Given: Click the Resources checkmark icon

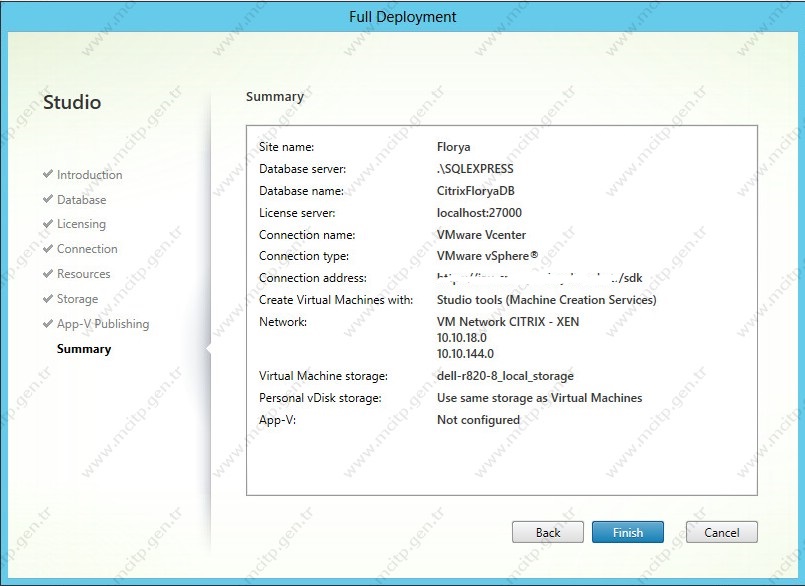Looking at the screenshot, I should pos(48,273).
